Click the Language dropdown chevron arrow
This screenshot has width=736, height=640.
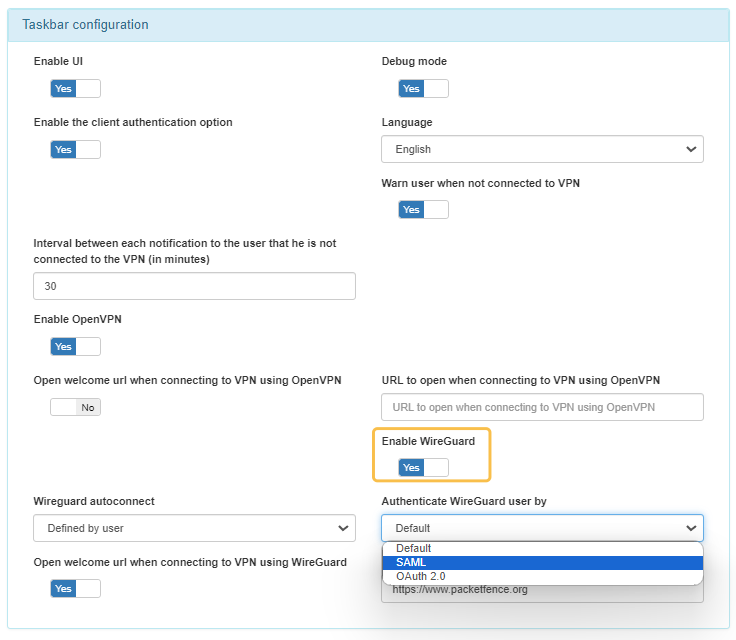click(x=690, y=149)
